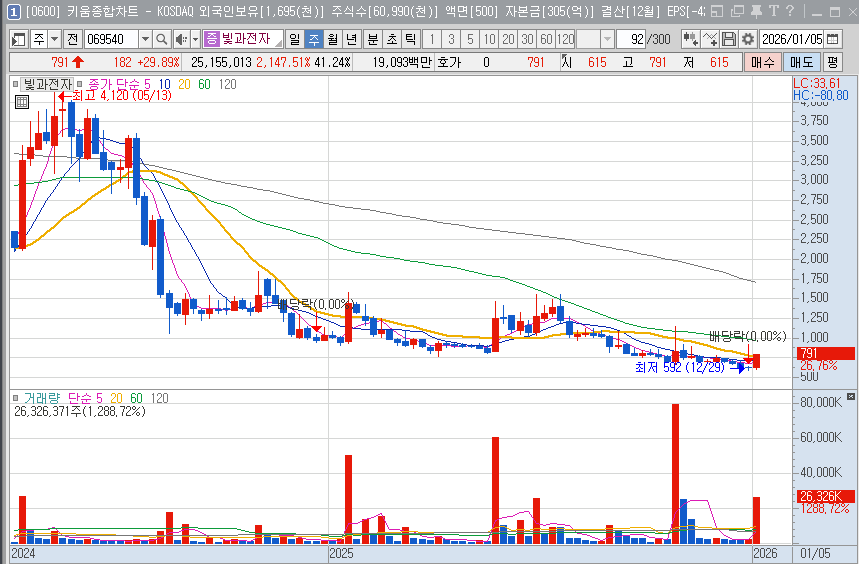Screen dimensions: 859x564
Task: Open stock code 069540 dropdown arrow
Action: (145, 39)
